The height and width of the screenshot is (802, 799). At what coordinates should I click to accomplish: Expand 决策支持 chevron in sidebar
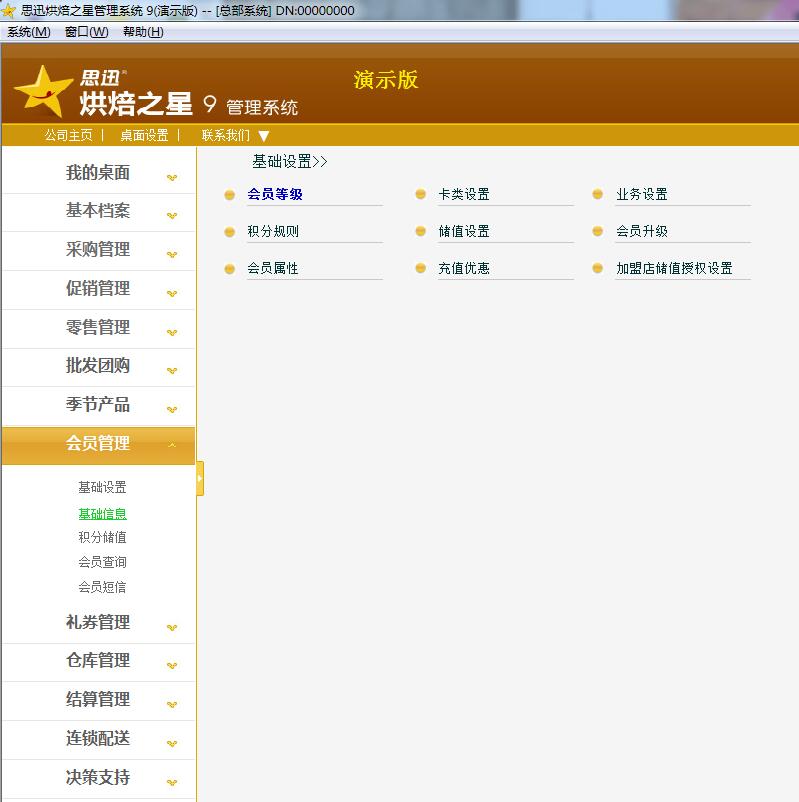tap(172, 782)
